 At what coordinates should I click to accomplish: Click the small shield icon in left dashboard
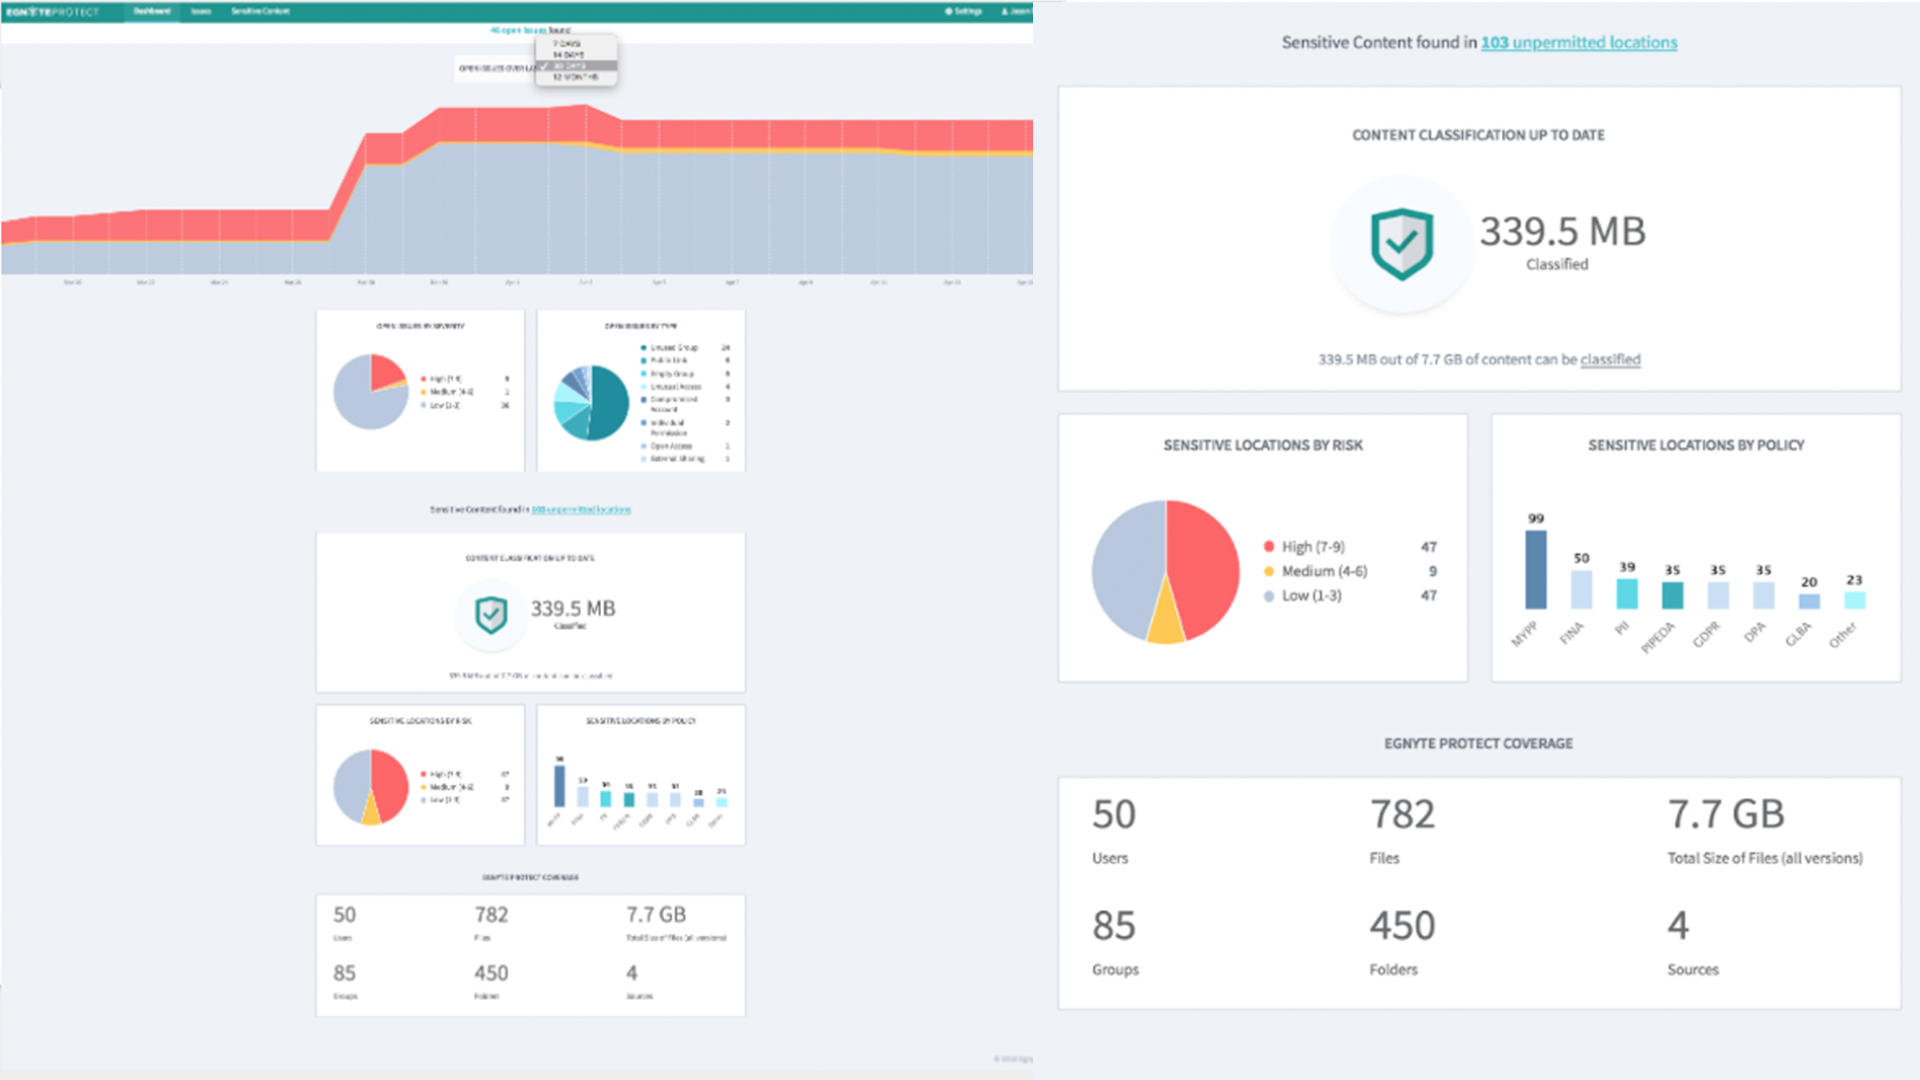(491, 615)
